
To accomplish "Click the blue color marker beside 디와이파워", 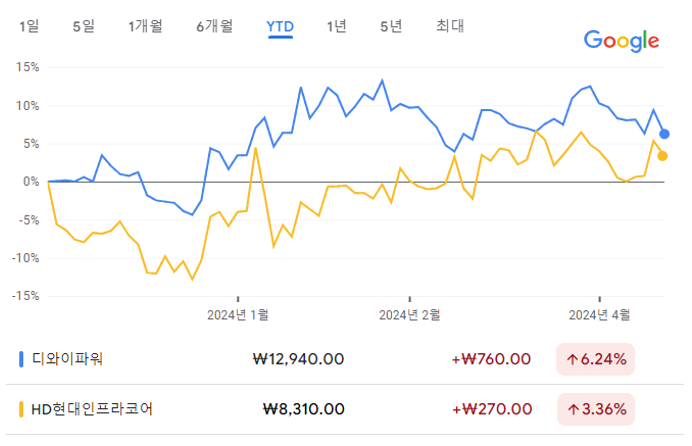I will pyautogui.click(x=21, y=359).
